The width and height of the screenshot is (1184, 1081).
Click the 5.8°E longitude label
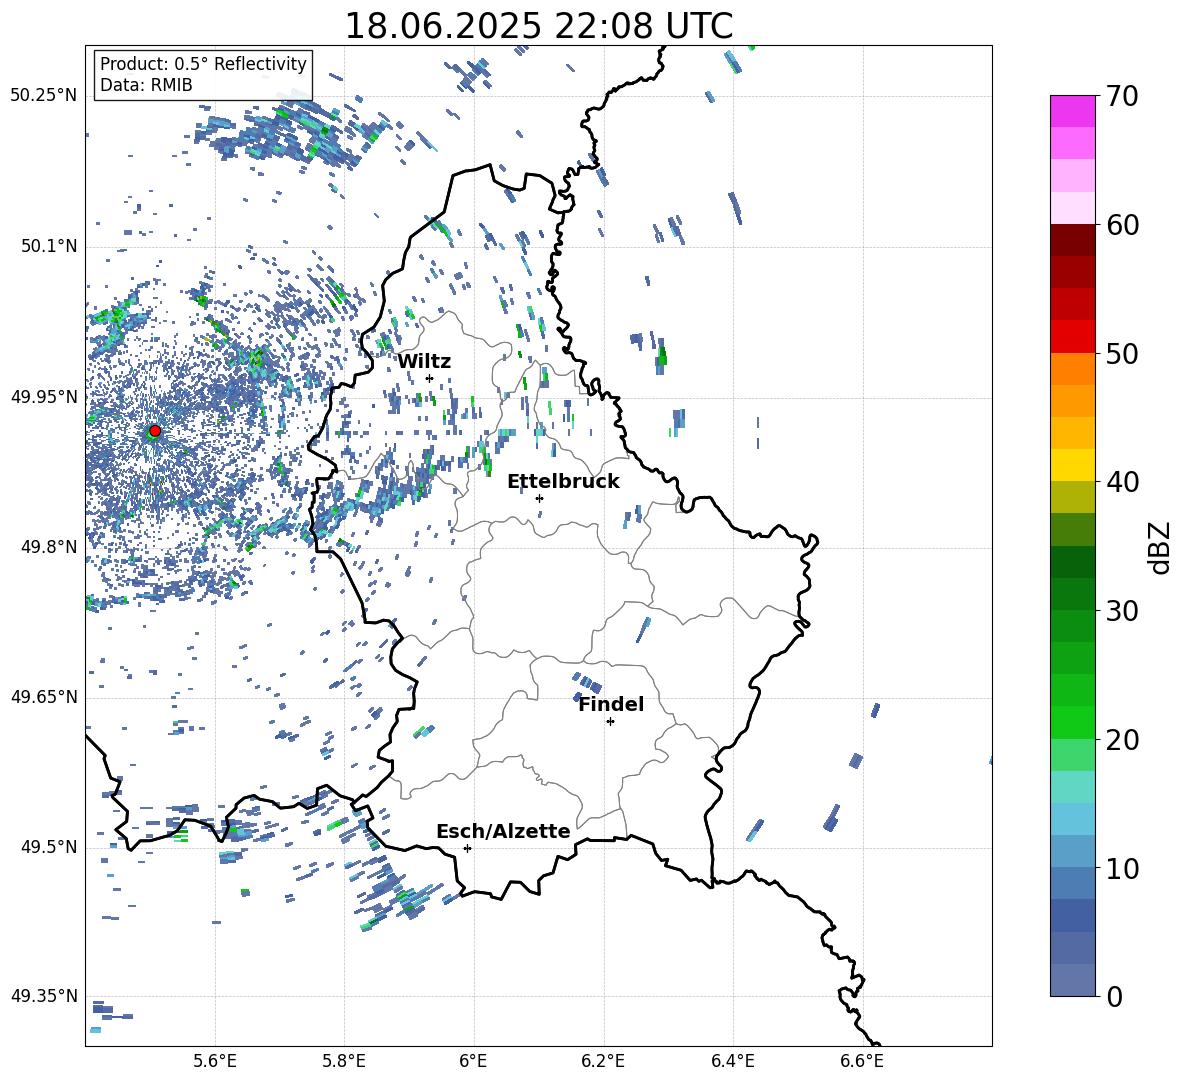344,1061
